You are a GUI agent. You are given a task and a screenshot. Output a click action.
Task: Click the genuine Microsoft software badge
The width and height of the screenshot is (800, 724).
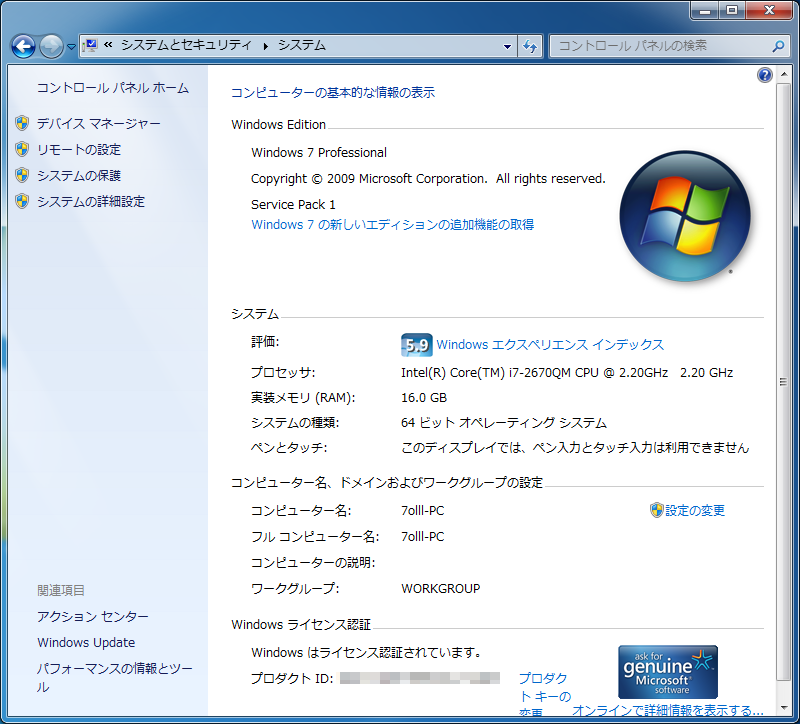667,671
